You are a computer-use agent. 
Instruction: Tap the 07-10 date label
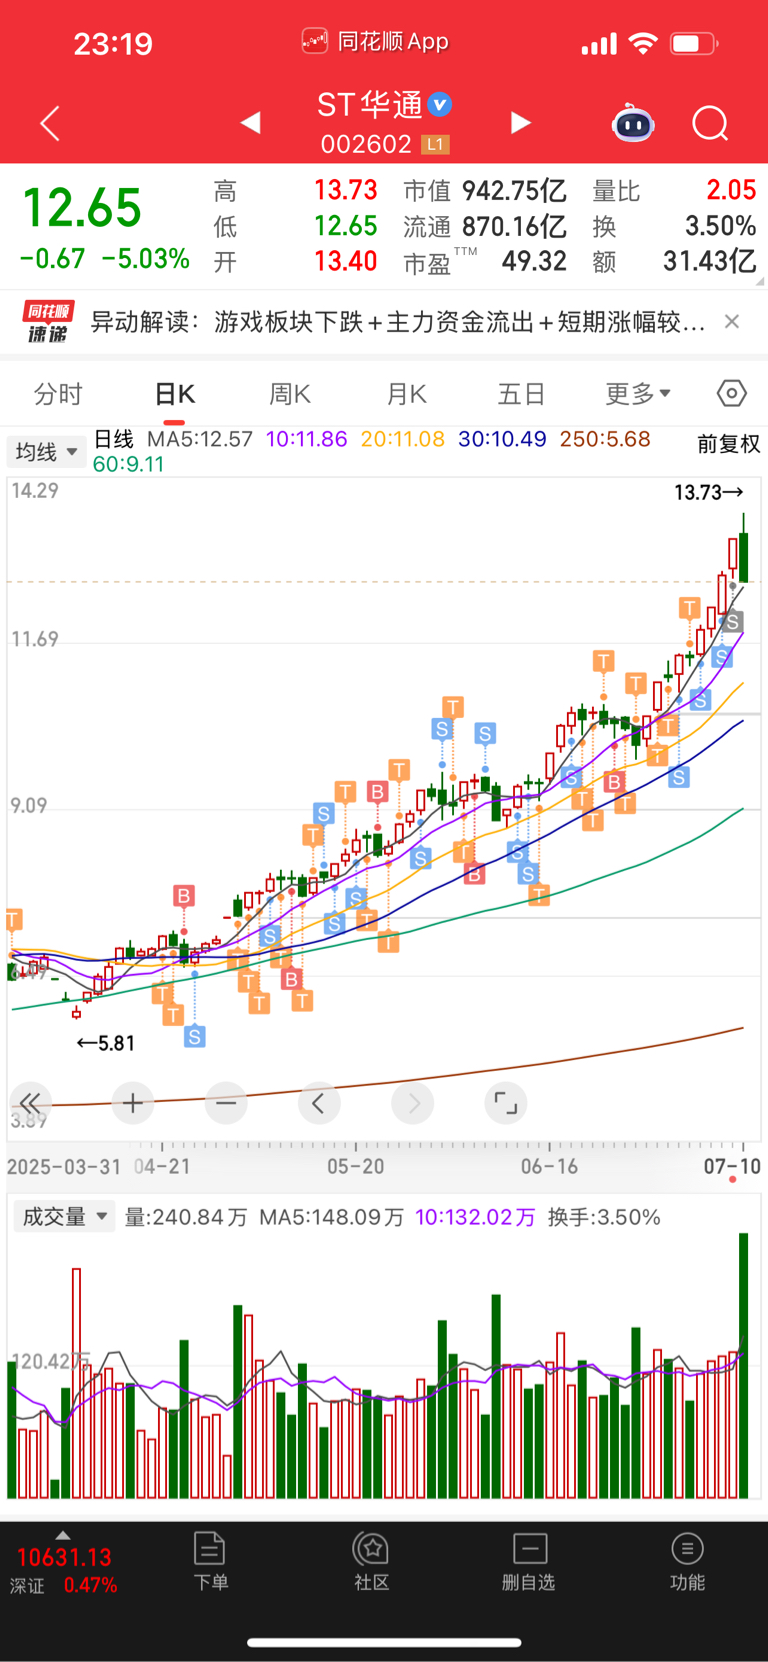pyautogui.click(x=732, y=1166)
